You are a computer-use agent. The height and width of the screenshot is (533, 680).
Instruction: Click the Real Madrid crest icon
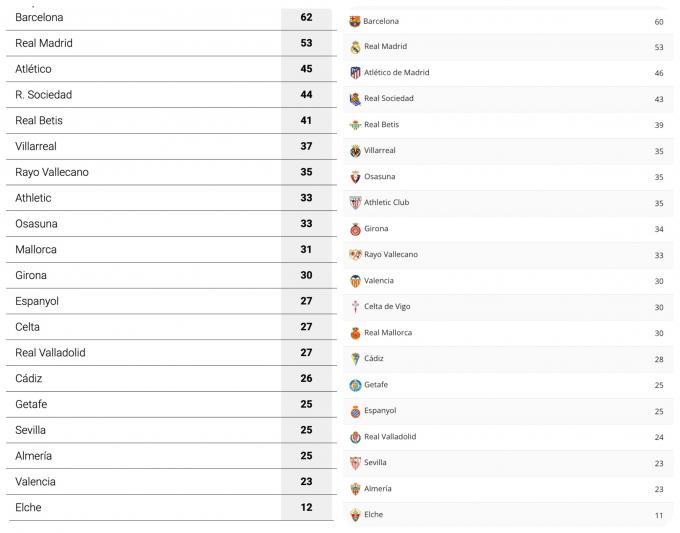click(355, 47)
